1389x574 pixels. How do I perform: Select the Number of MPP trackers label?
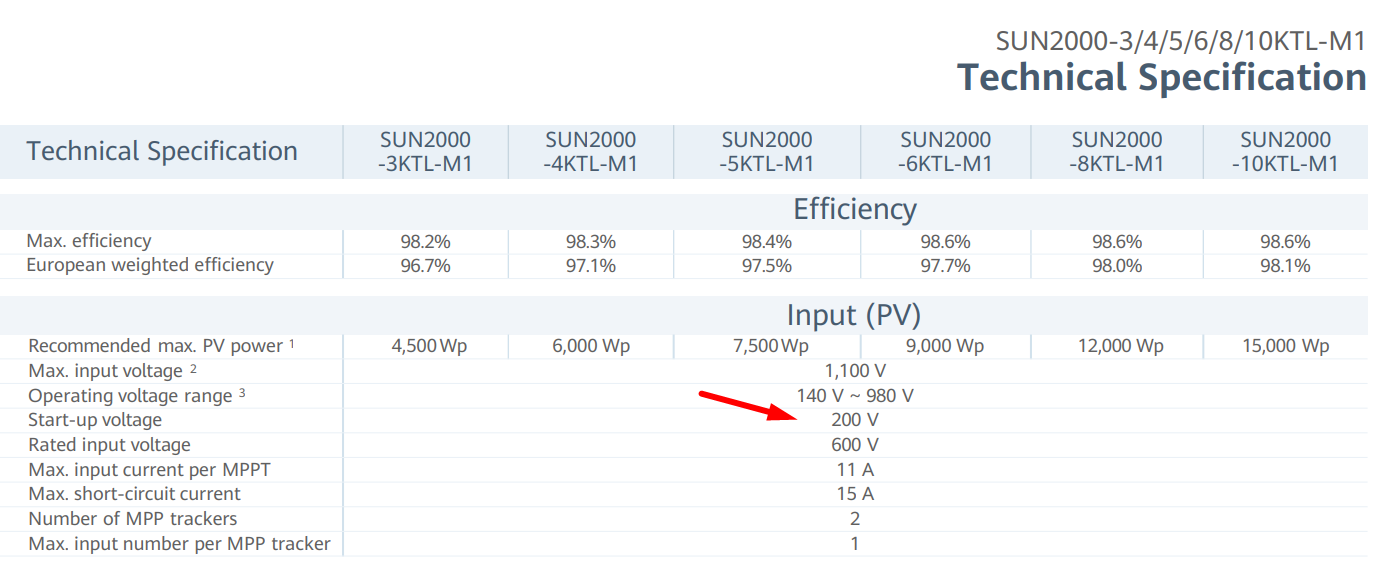(x=133, y=519)
